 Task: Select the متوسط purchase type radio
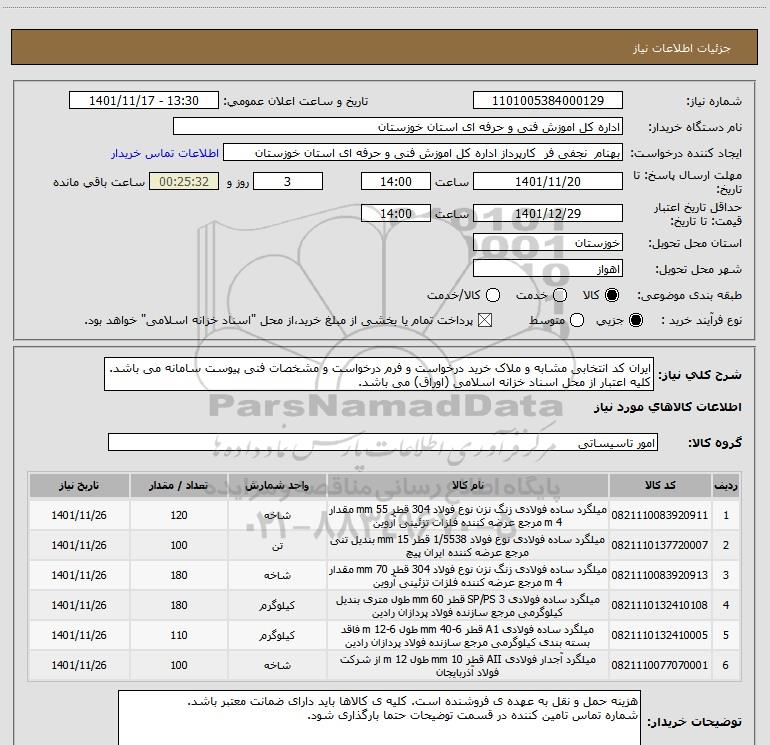pos(577,321)
